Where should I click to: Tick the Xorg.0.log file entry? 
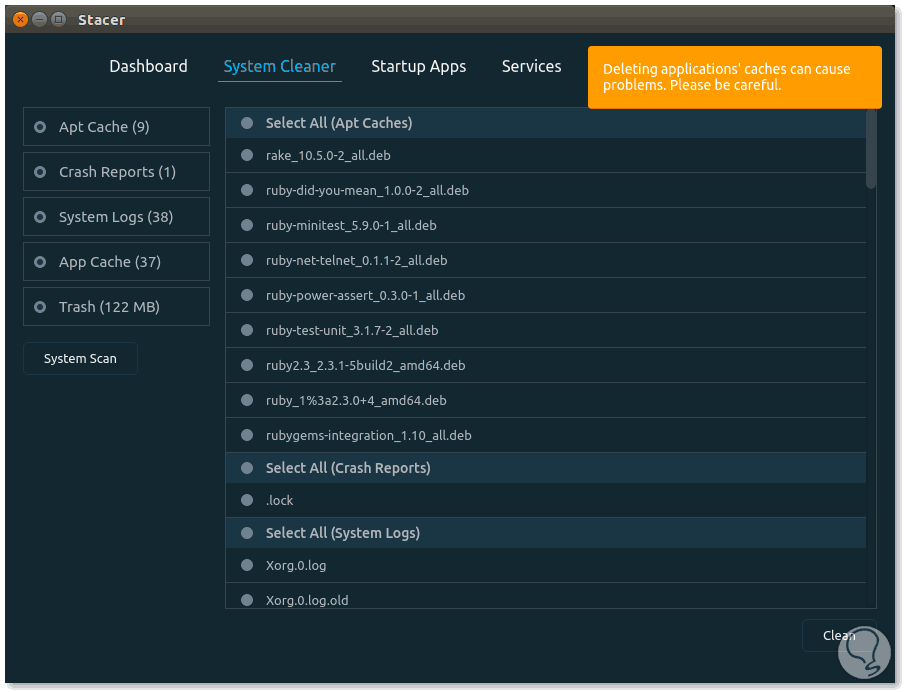247,565
